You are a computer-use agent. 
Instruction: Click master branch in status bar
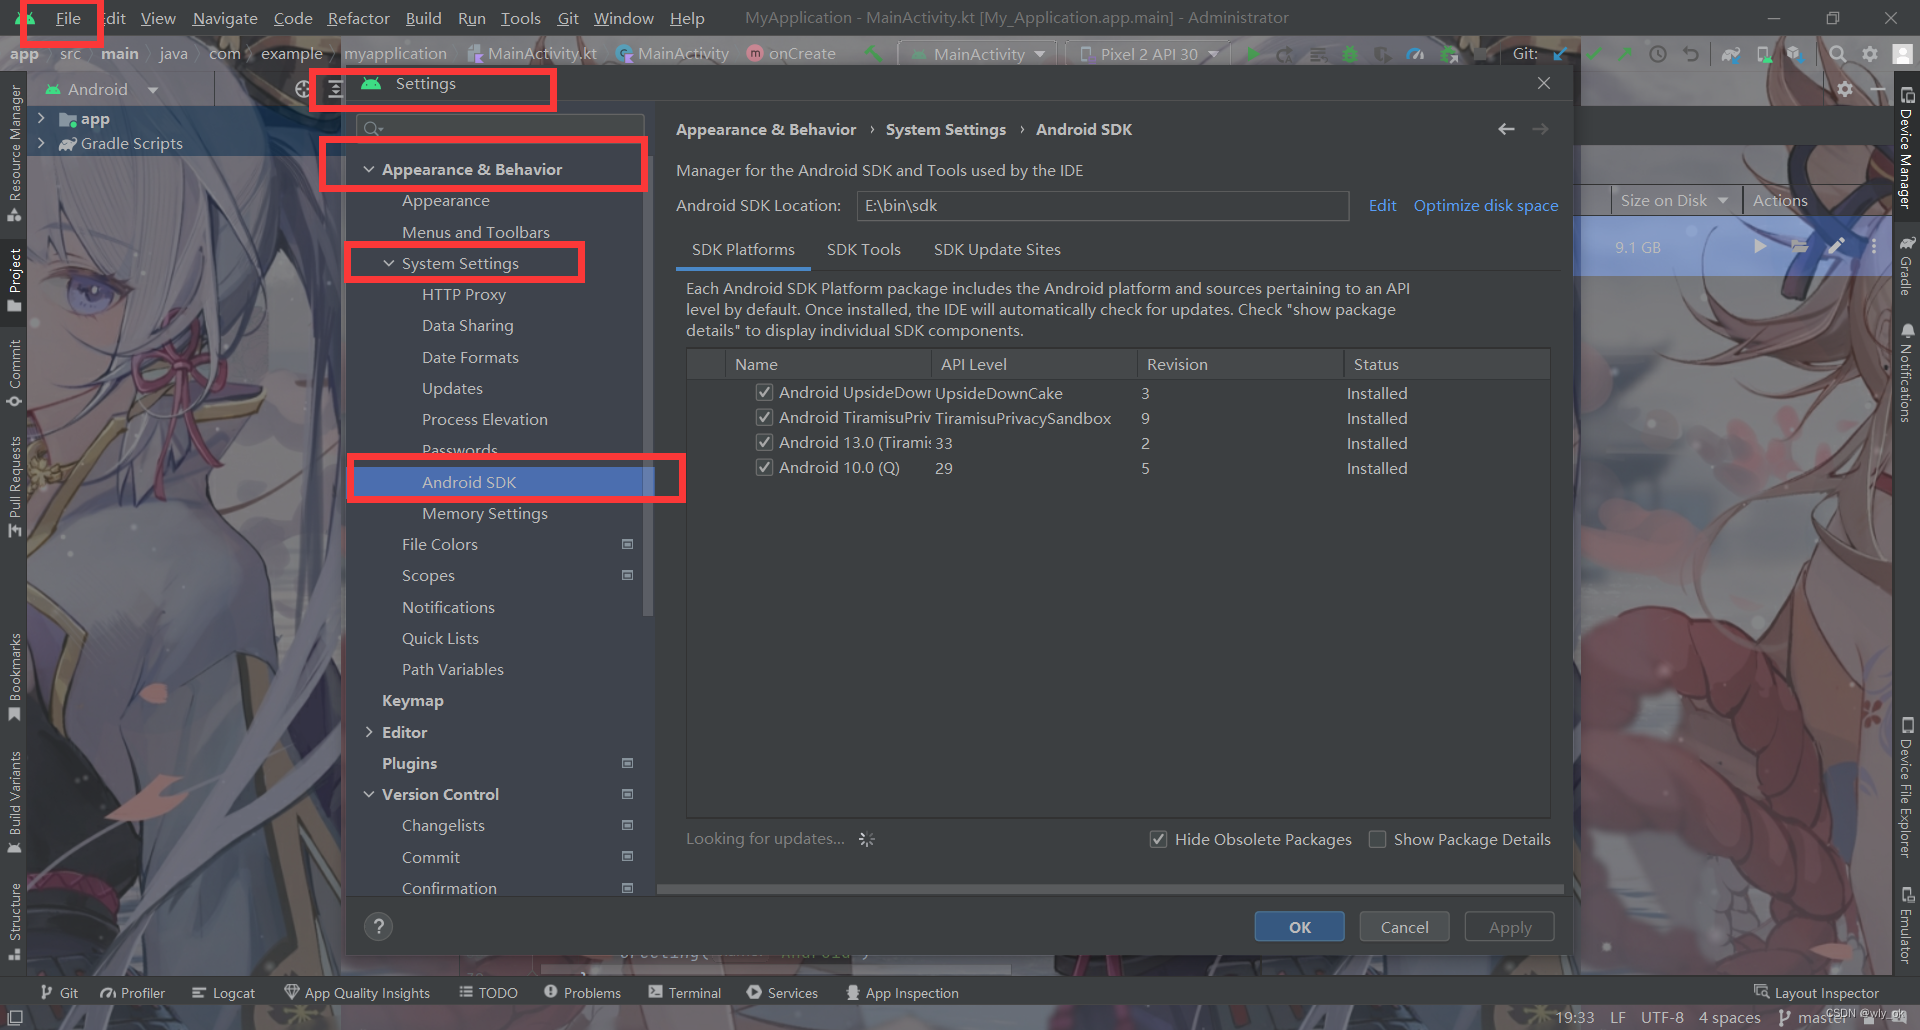[x=1812, y=1017]
